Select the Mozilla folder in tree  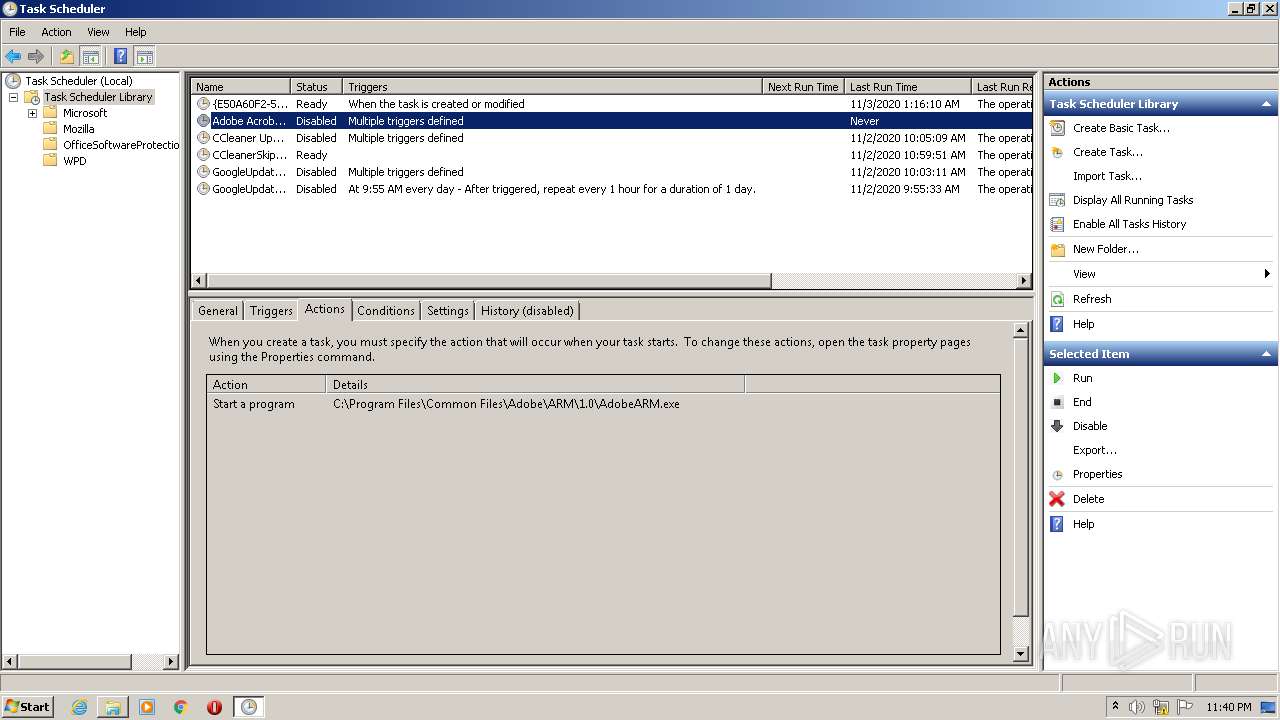[x=78, y=129]
